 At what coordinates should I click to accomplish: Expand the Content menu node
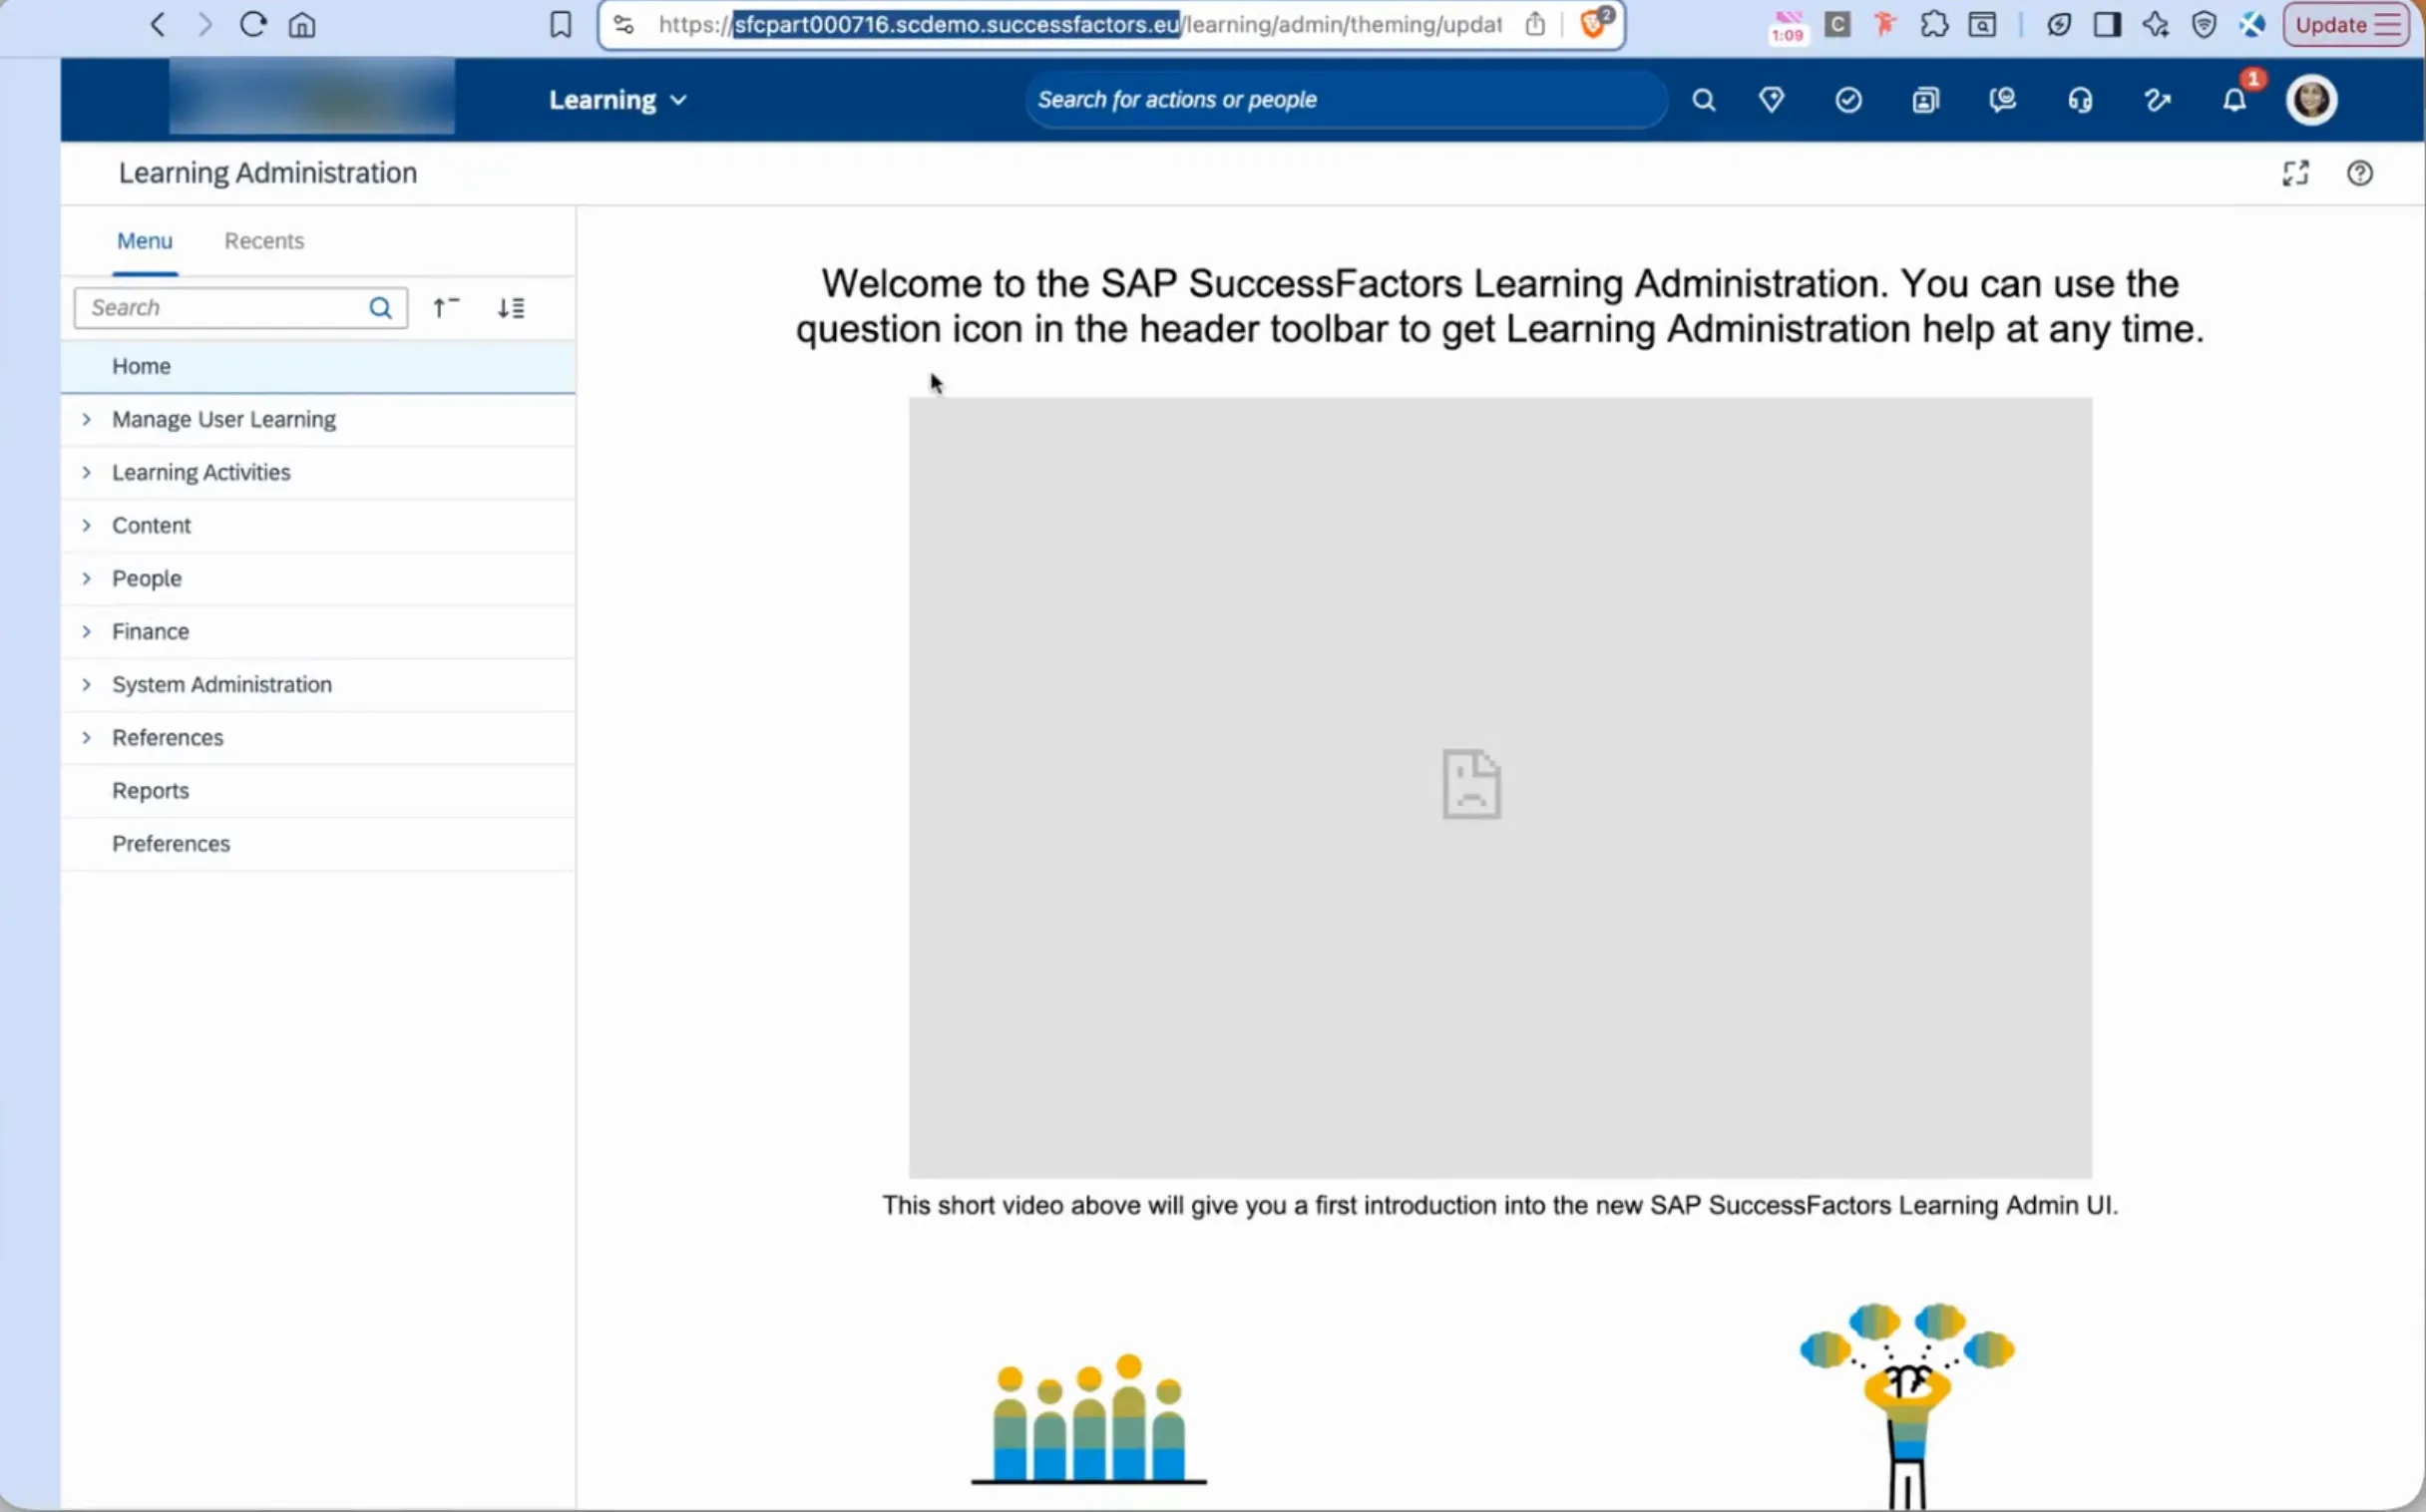point(87,525)
